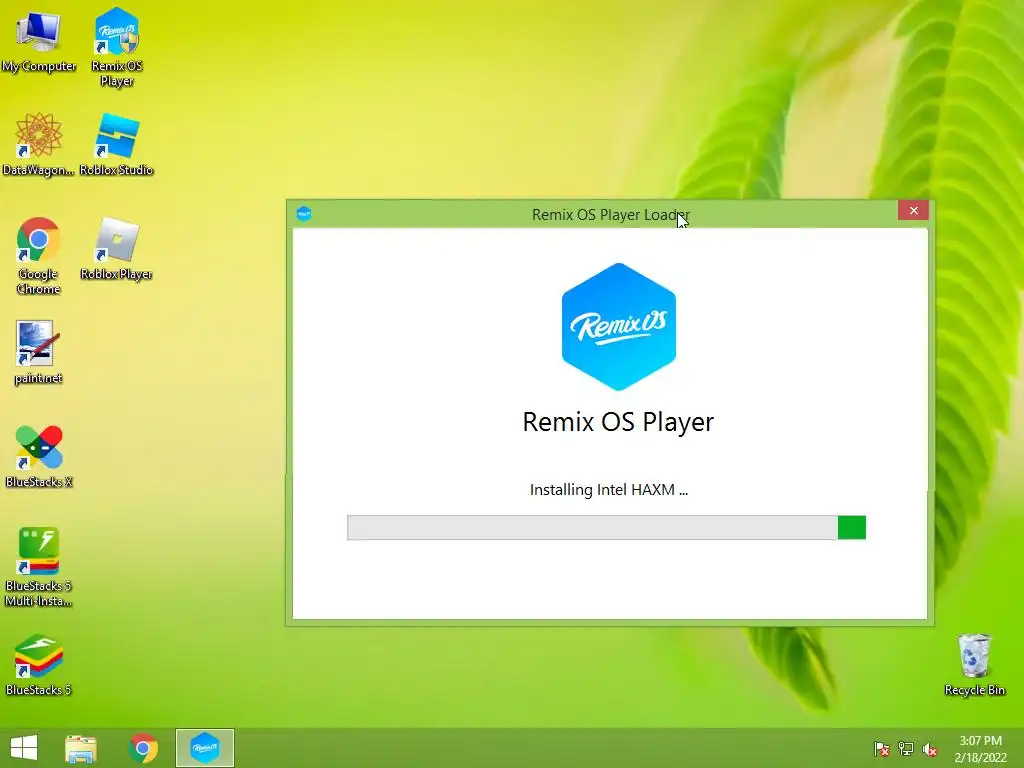Select the Roblox Player desktop shortcut
Viewport: 1024px width, 768px height.
click(x=116, y=248)
